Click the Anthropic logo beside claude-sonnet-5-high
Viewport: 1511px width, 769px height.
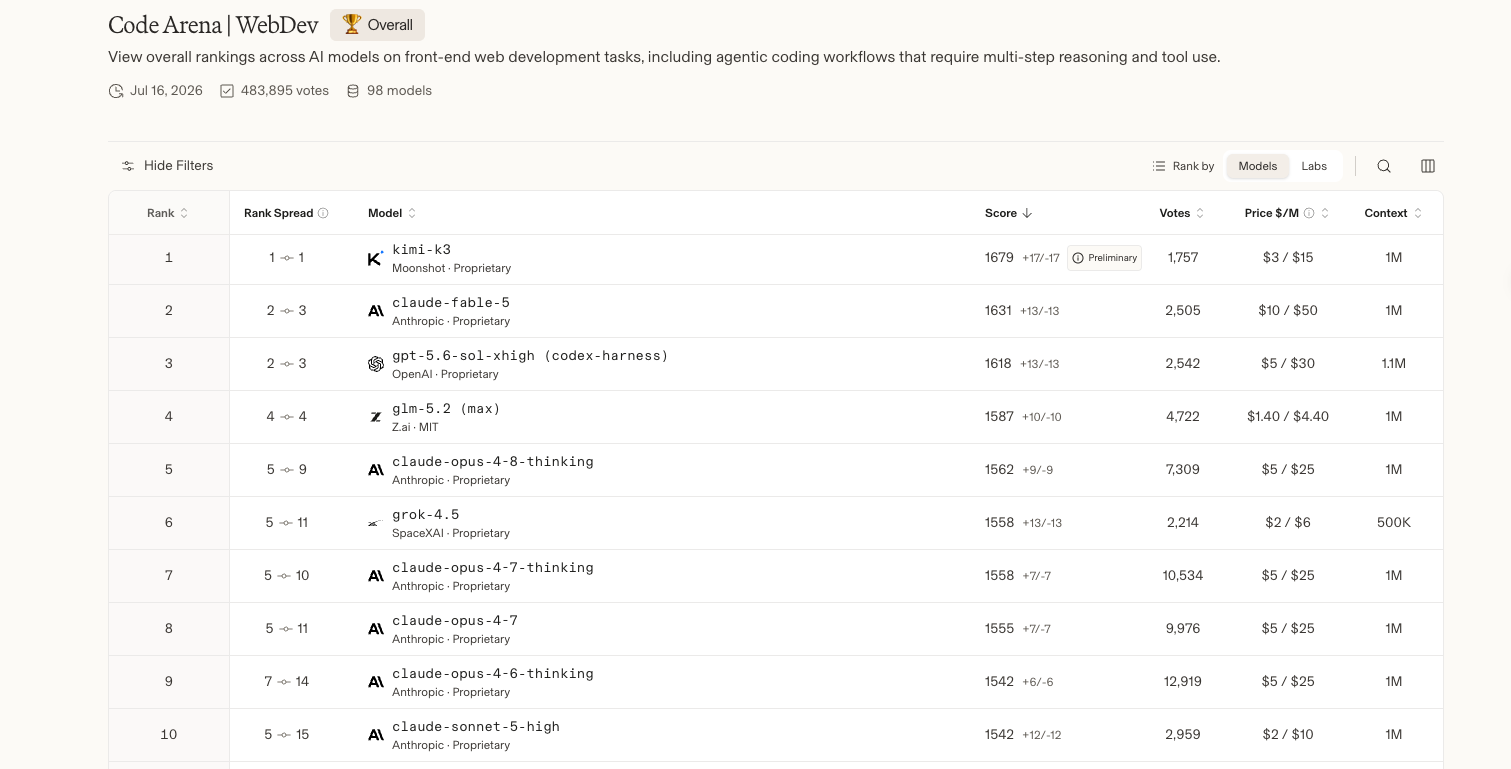click(x=376, y=735)
